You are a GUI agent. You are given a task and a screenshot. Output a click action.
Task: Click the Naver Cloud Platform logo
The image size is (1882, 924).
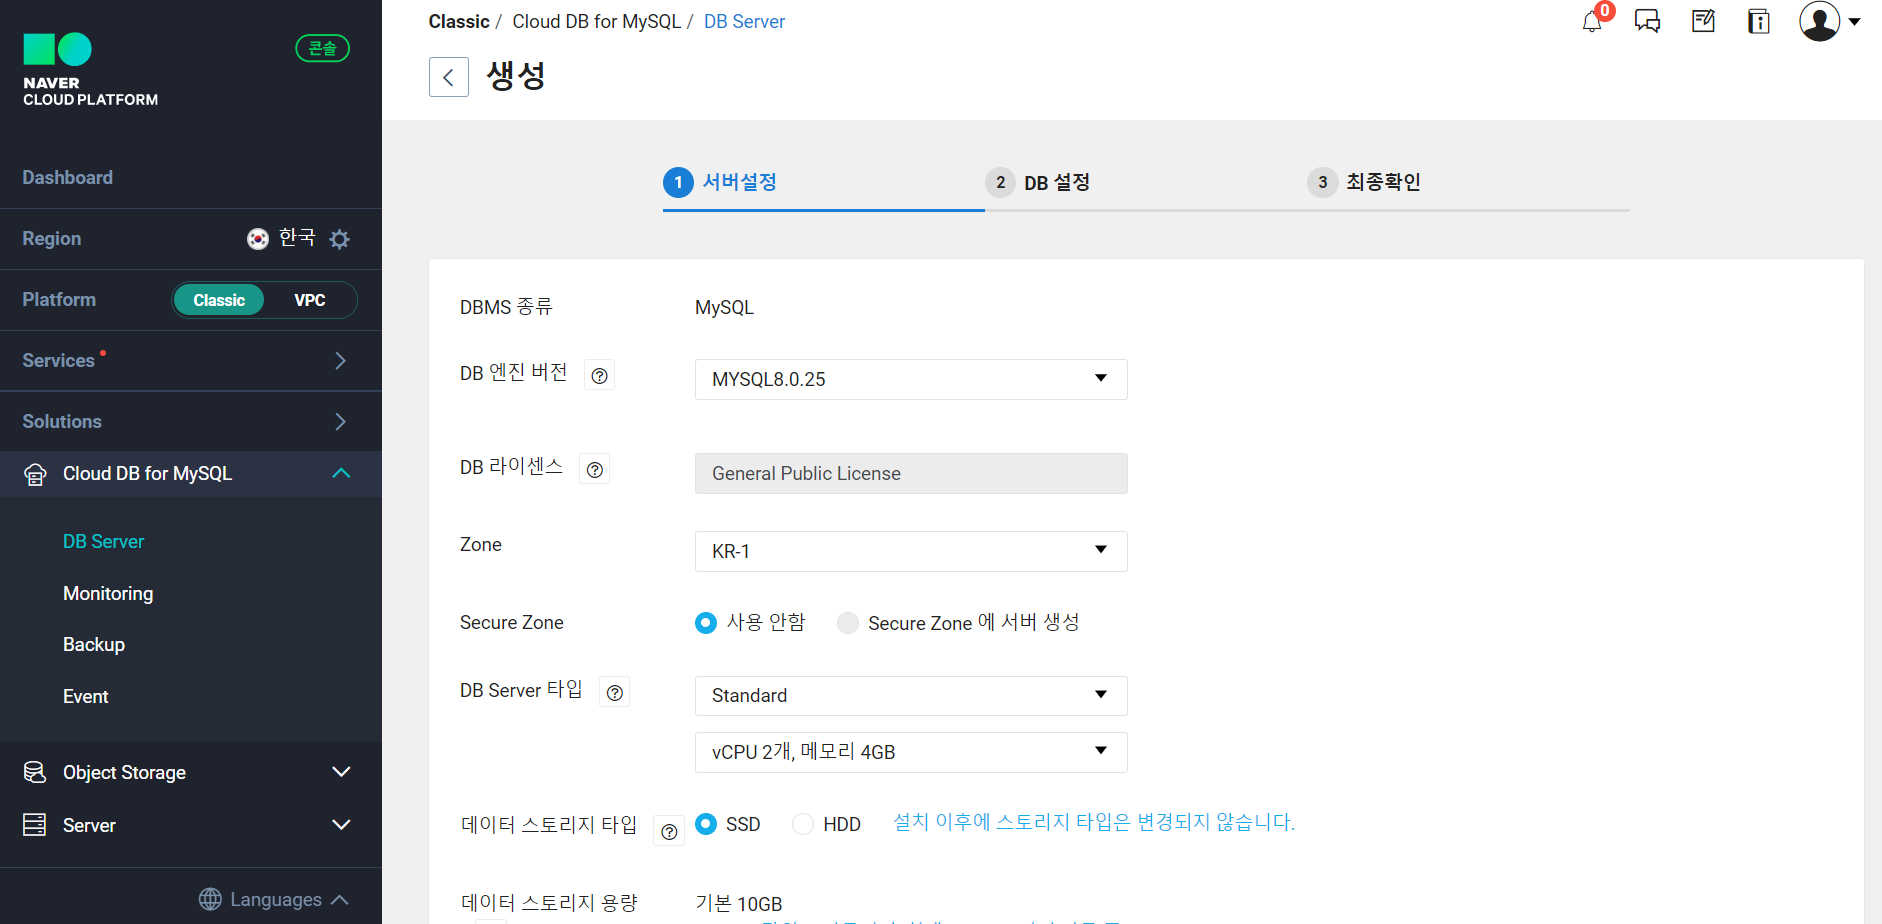tap(90, 70)
